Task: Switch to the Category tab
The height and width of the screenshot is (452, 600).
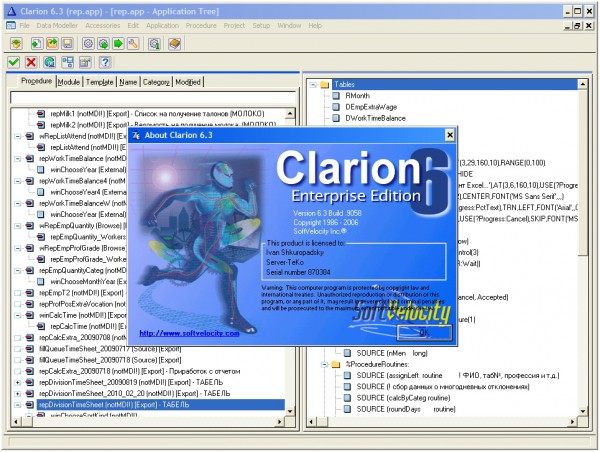Action: pos(156,82)
